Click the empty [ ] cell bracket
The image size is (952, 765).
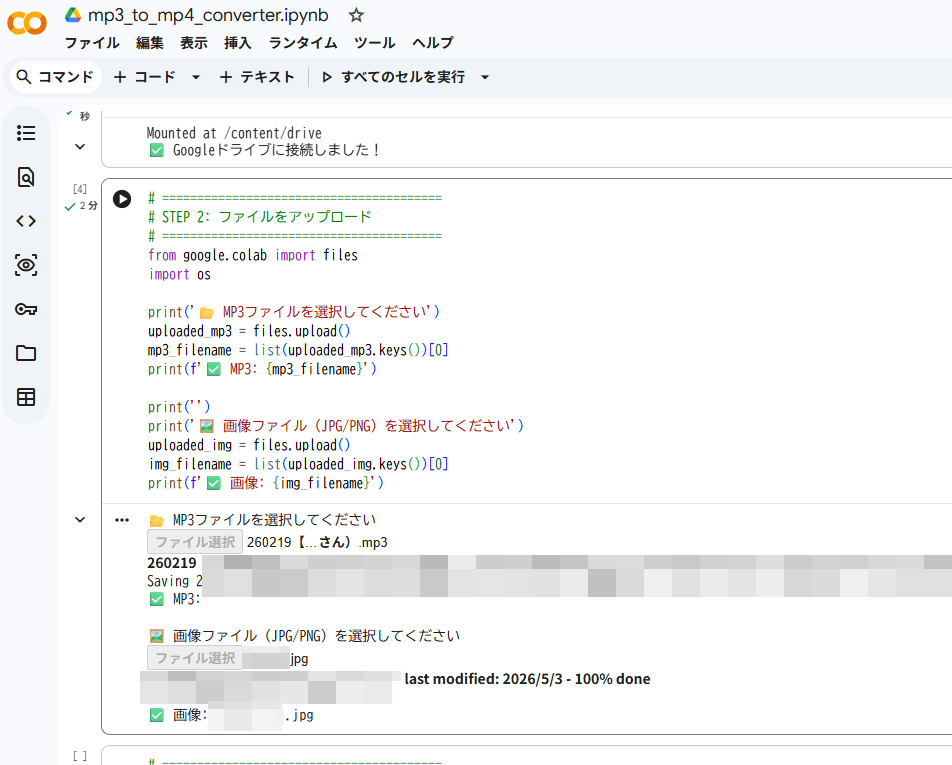click(80, 756)
